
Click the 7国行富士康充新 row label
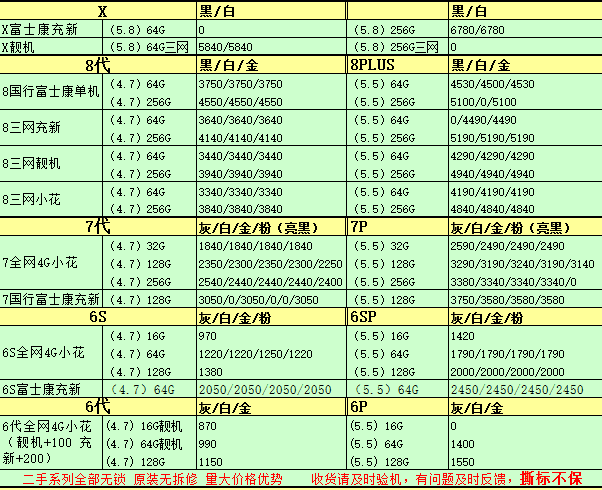click(51, 299)
